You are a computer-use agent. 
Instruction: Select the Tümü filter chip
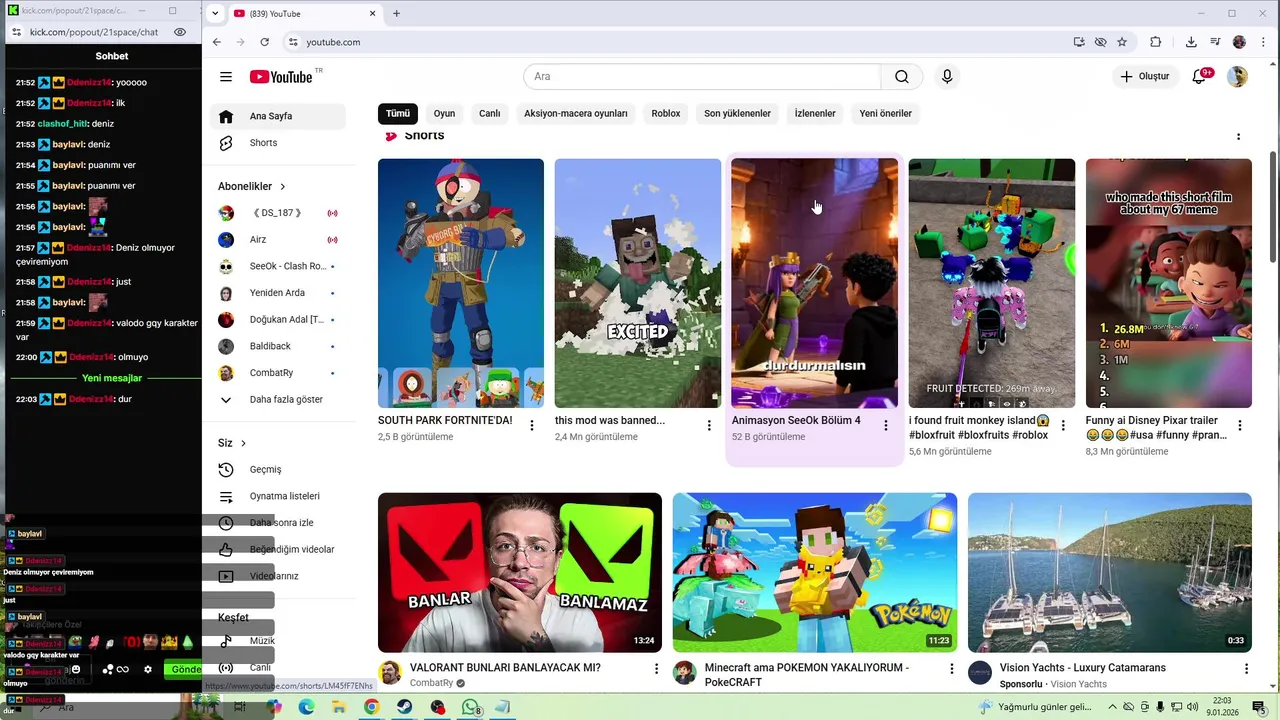pos(398,113)
